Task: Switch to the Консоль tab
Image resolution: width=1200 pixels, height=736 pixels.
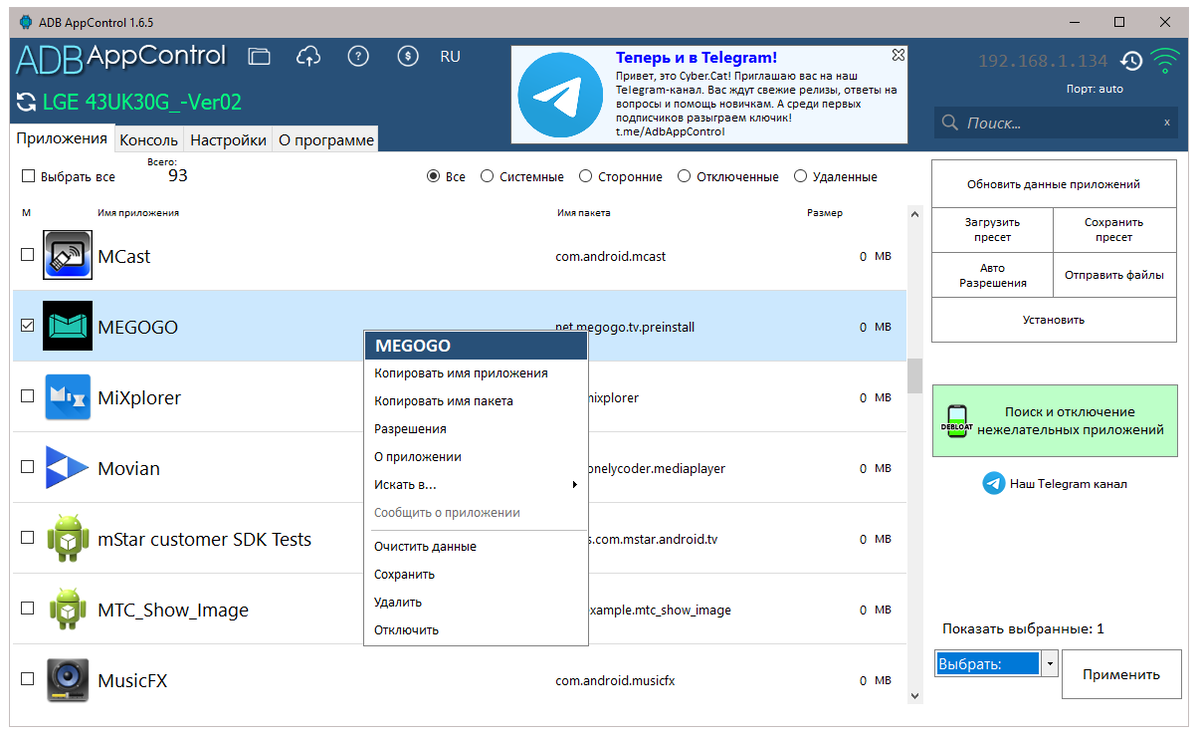Action: coord(149,140)
